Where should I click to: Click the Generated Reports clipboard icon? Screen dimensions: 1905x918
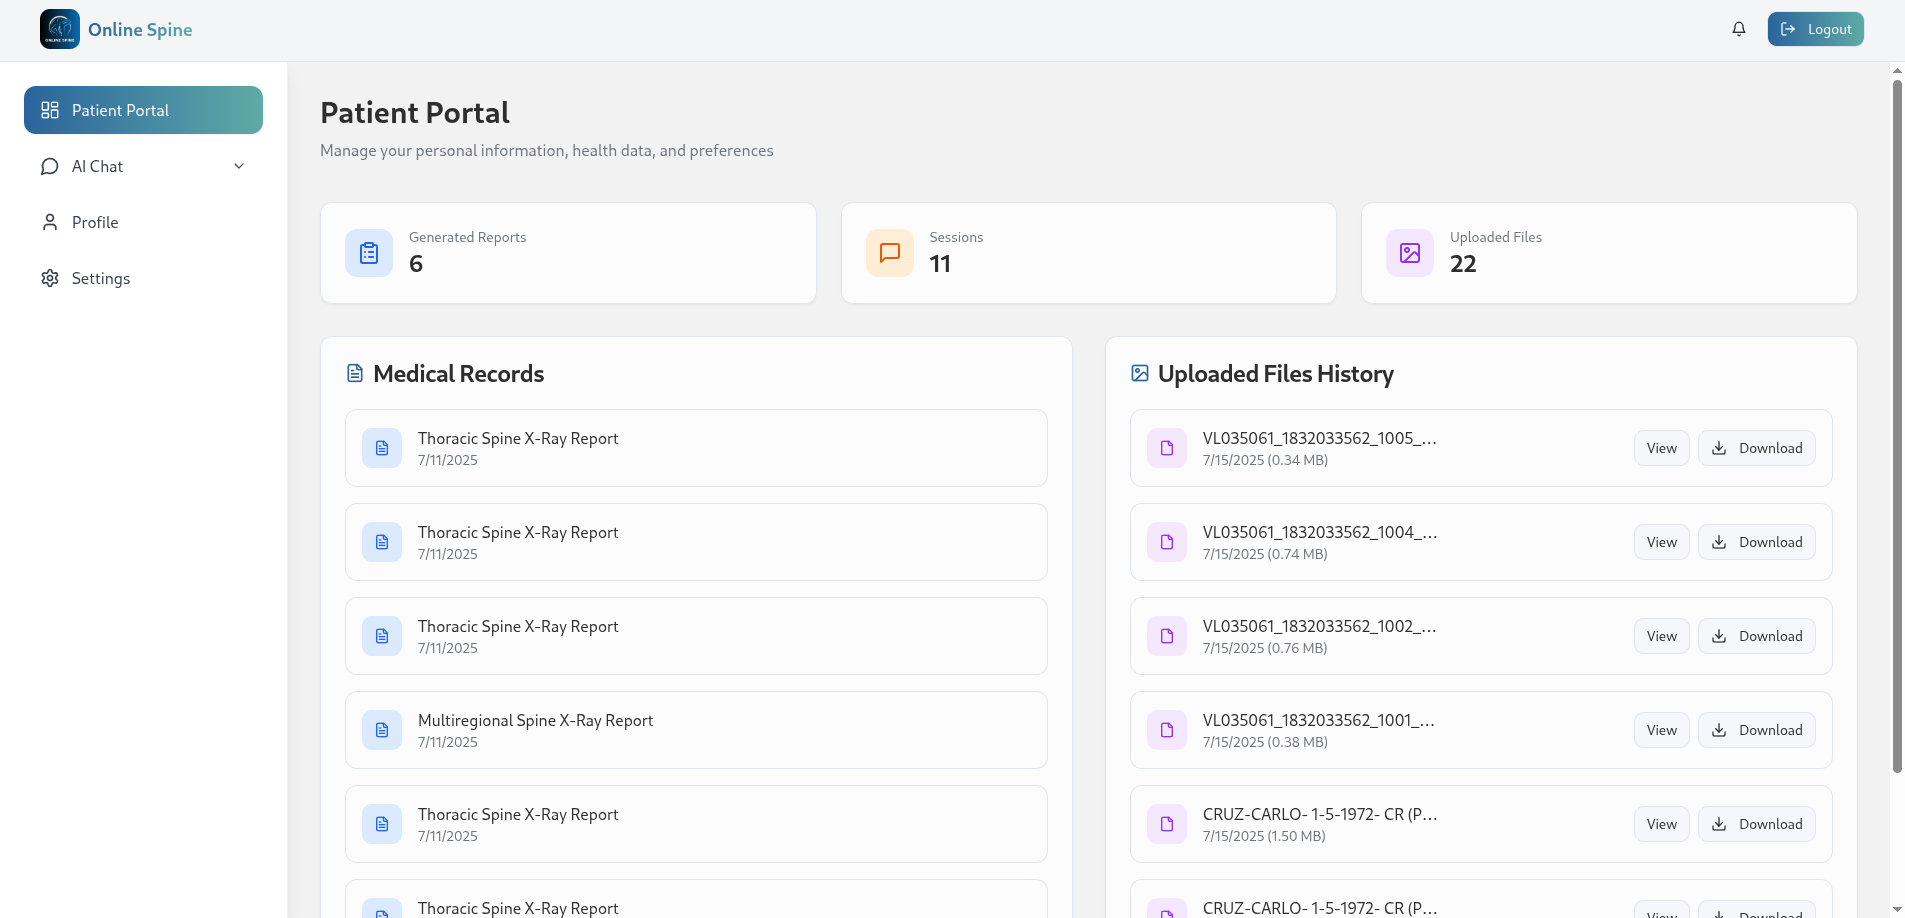coord(369,253)
